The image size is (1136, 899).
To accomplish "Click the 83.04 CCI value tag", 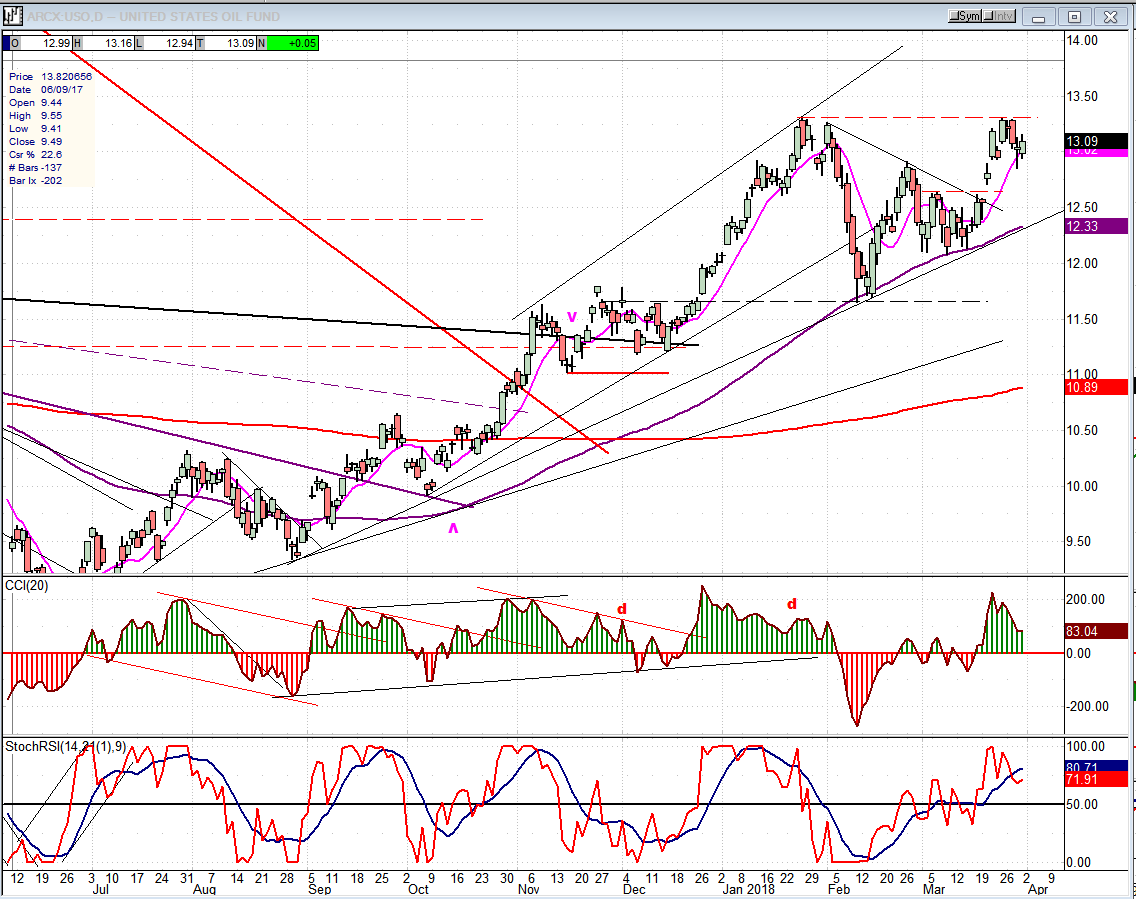I will pos(1097,631).
